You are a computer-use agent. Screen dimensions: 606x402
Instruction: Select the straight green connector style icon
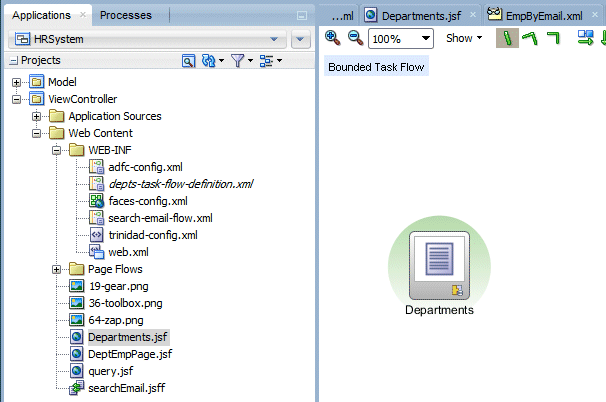(507, 38)
